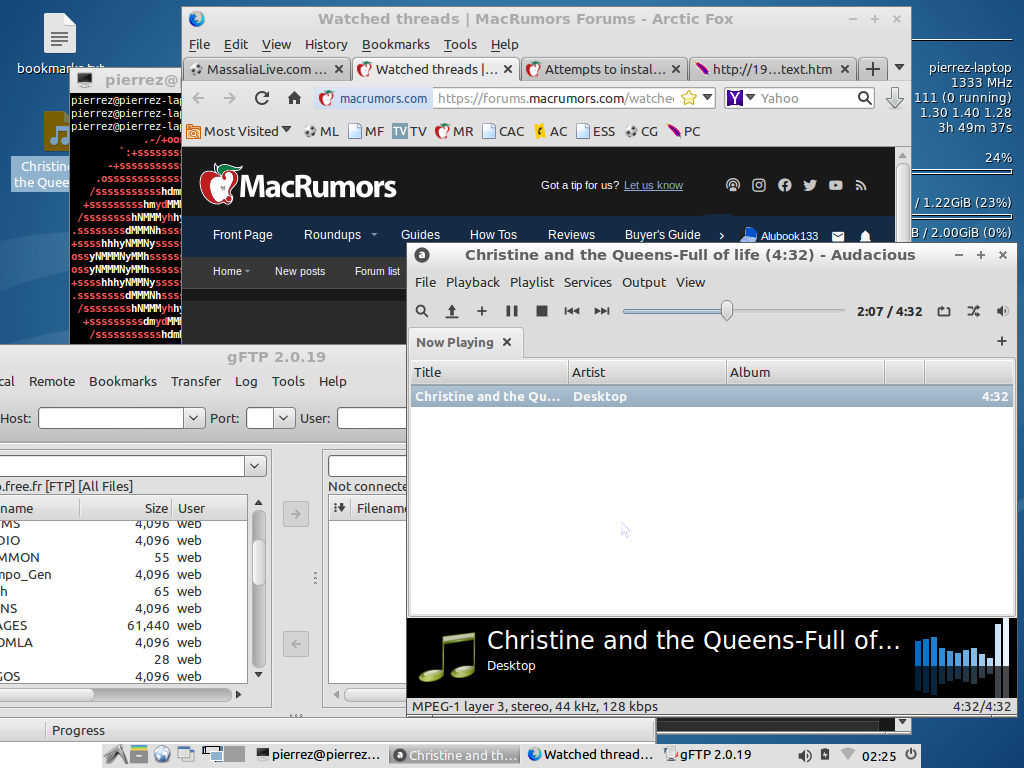Open browser Bookmarks menu
This screenshot has width=1024, height=768.
pyautogui.click(x=396, y=44)
